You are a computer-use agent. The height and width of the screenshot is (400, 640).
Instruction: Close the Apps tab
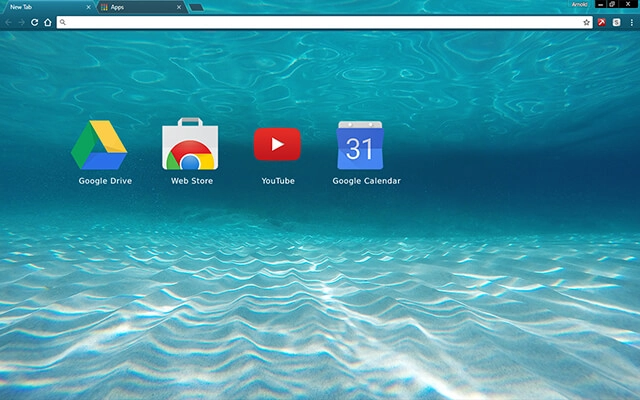click(179, 7)
